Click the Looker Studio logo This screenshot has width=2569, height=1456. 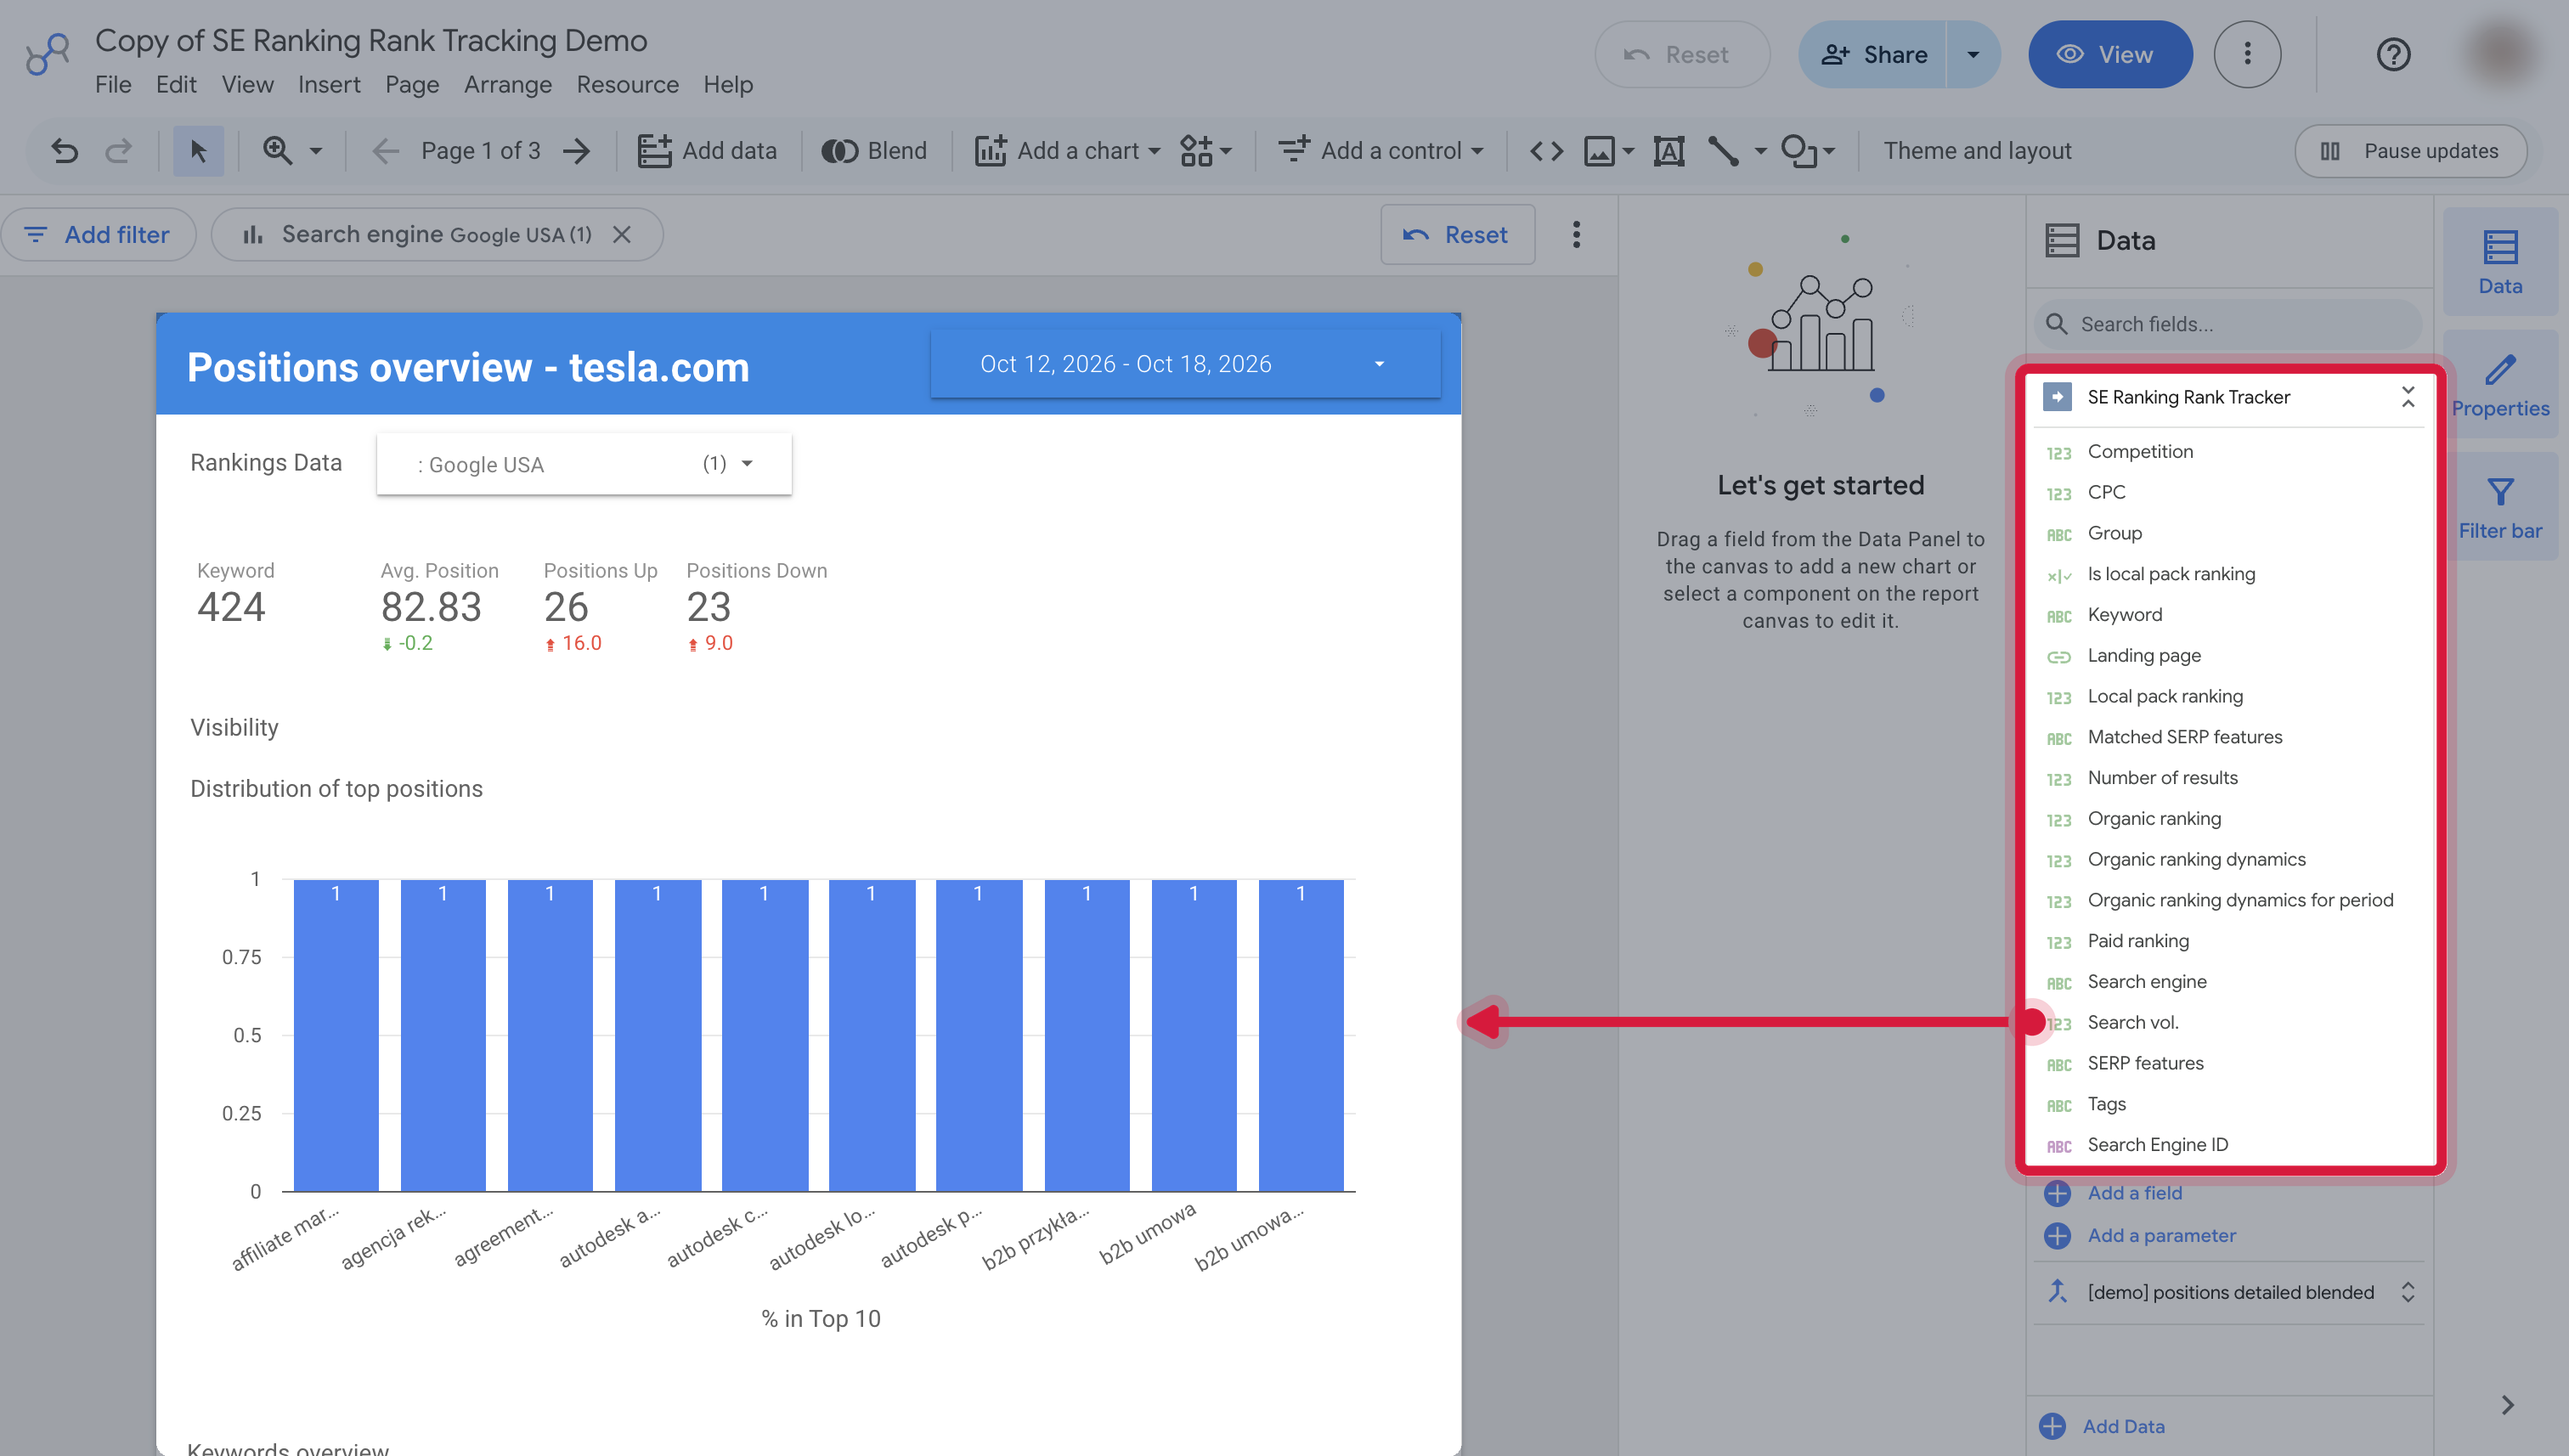[x=48, y=54]
